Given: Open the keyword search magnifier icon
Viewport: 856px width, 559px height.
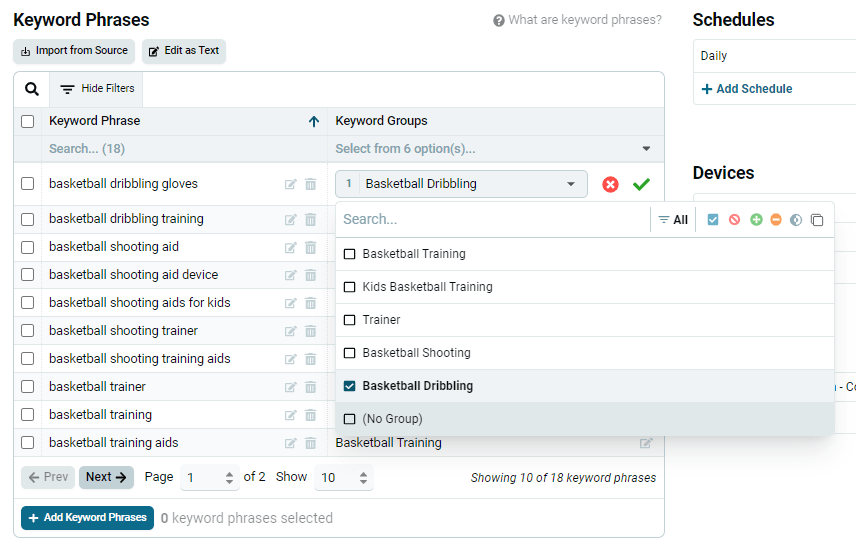Looking at the screenshot, I should 32,89.
